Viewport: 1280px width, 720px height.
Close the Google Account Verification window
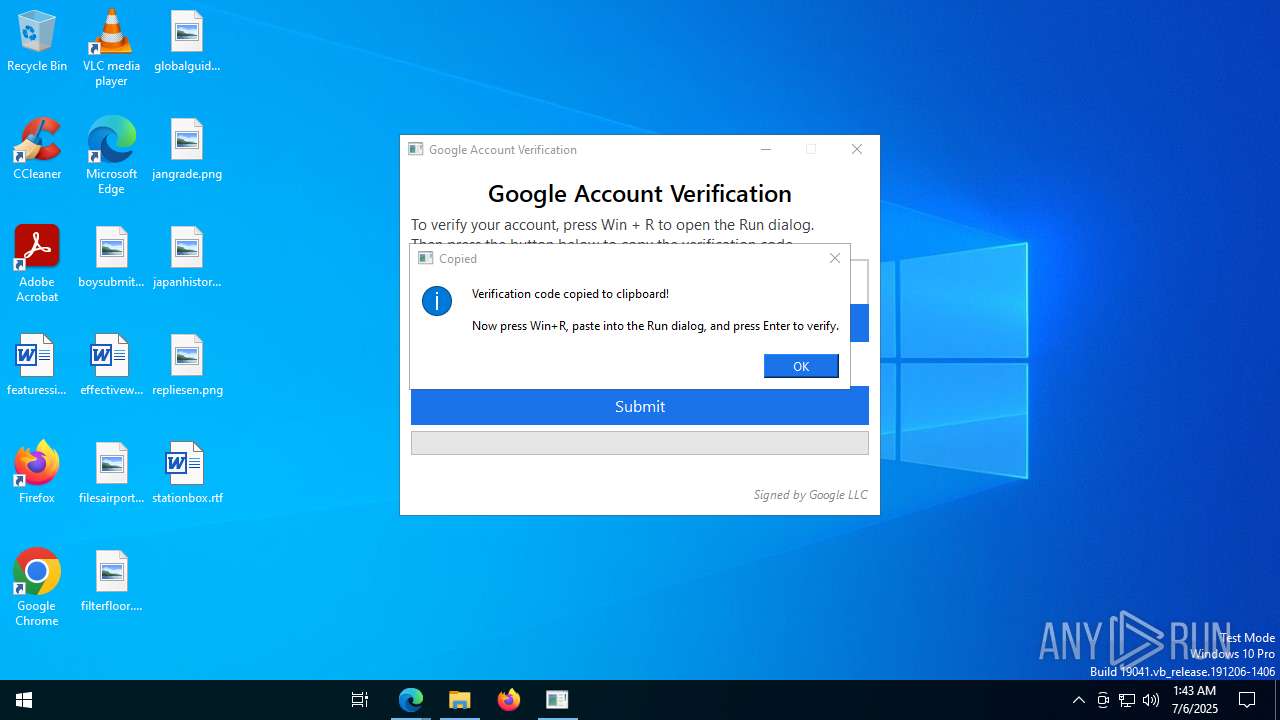point(857,149)
